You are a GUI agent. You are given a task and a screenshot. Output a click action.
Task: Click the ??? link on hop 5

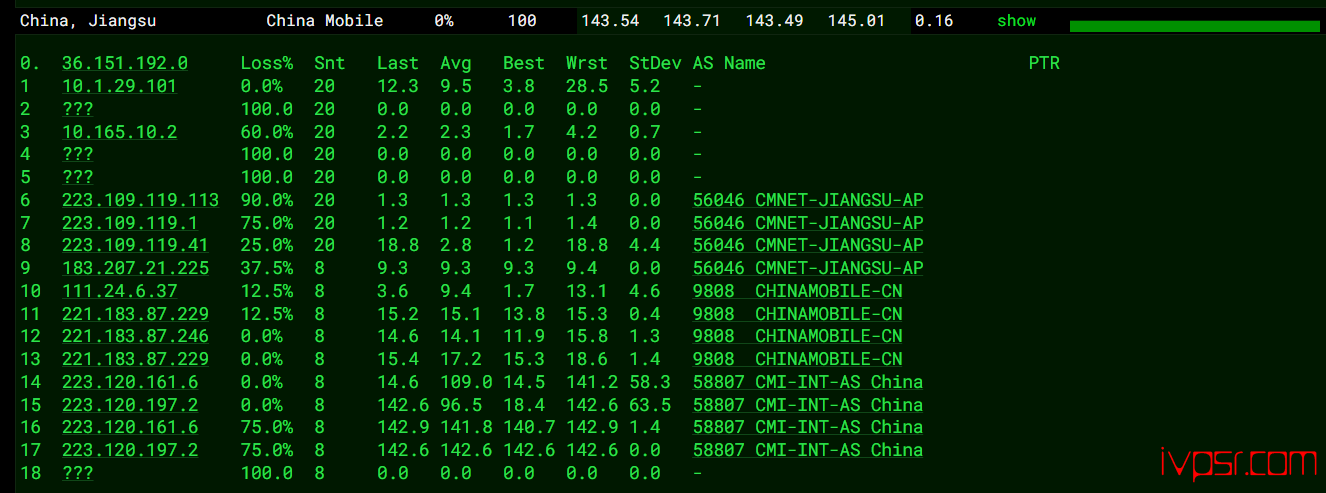[x=77, y=177]
